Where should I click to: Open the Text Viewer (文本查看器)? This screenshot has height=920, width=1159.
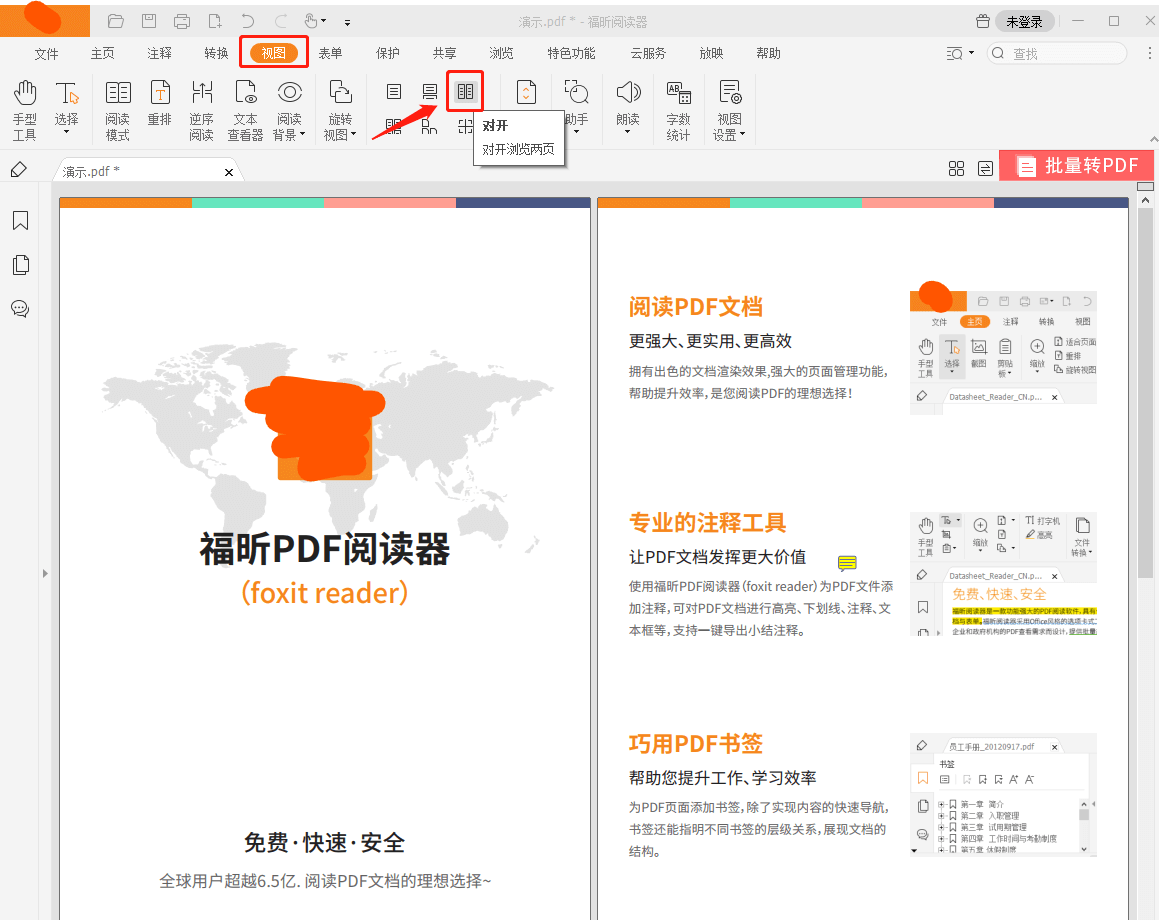point(245,110)
